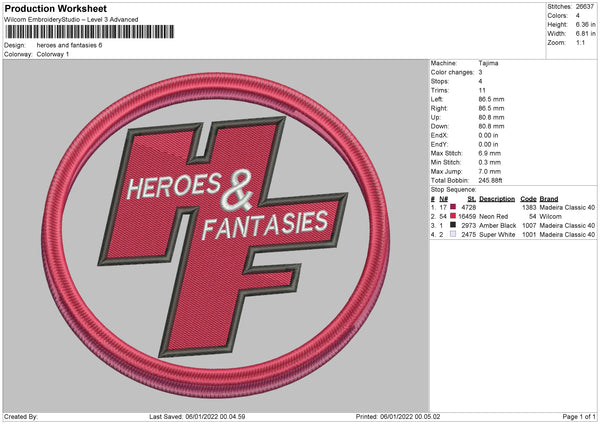Click code 1383 in stop row 1
The width and height of the screenshot is (600, 424).
tap(529, 207)
